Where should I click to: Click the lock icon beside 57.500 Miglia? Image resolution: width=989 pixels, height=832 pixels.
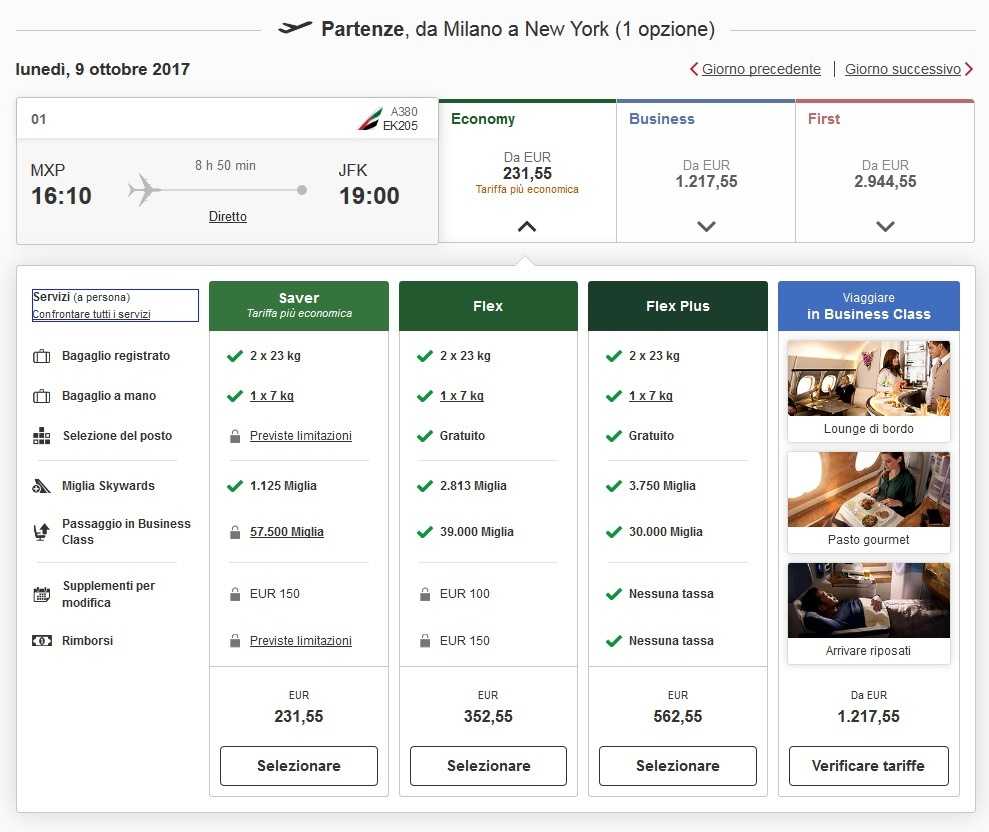tap(235, 532)
